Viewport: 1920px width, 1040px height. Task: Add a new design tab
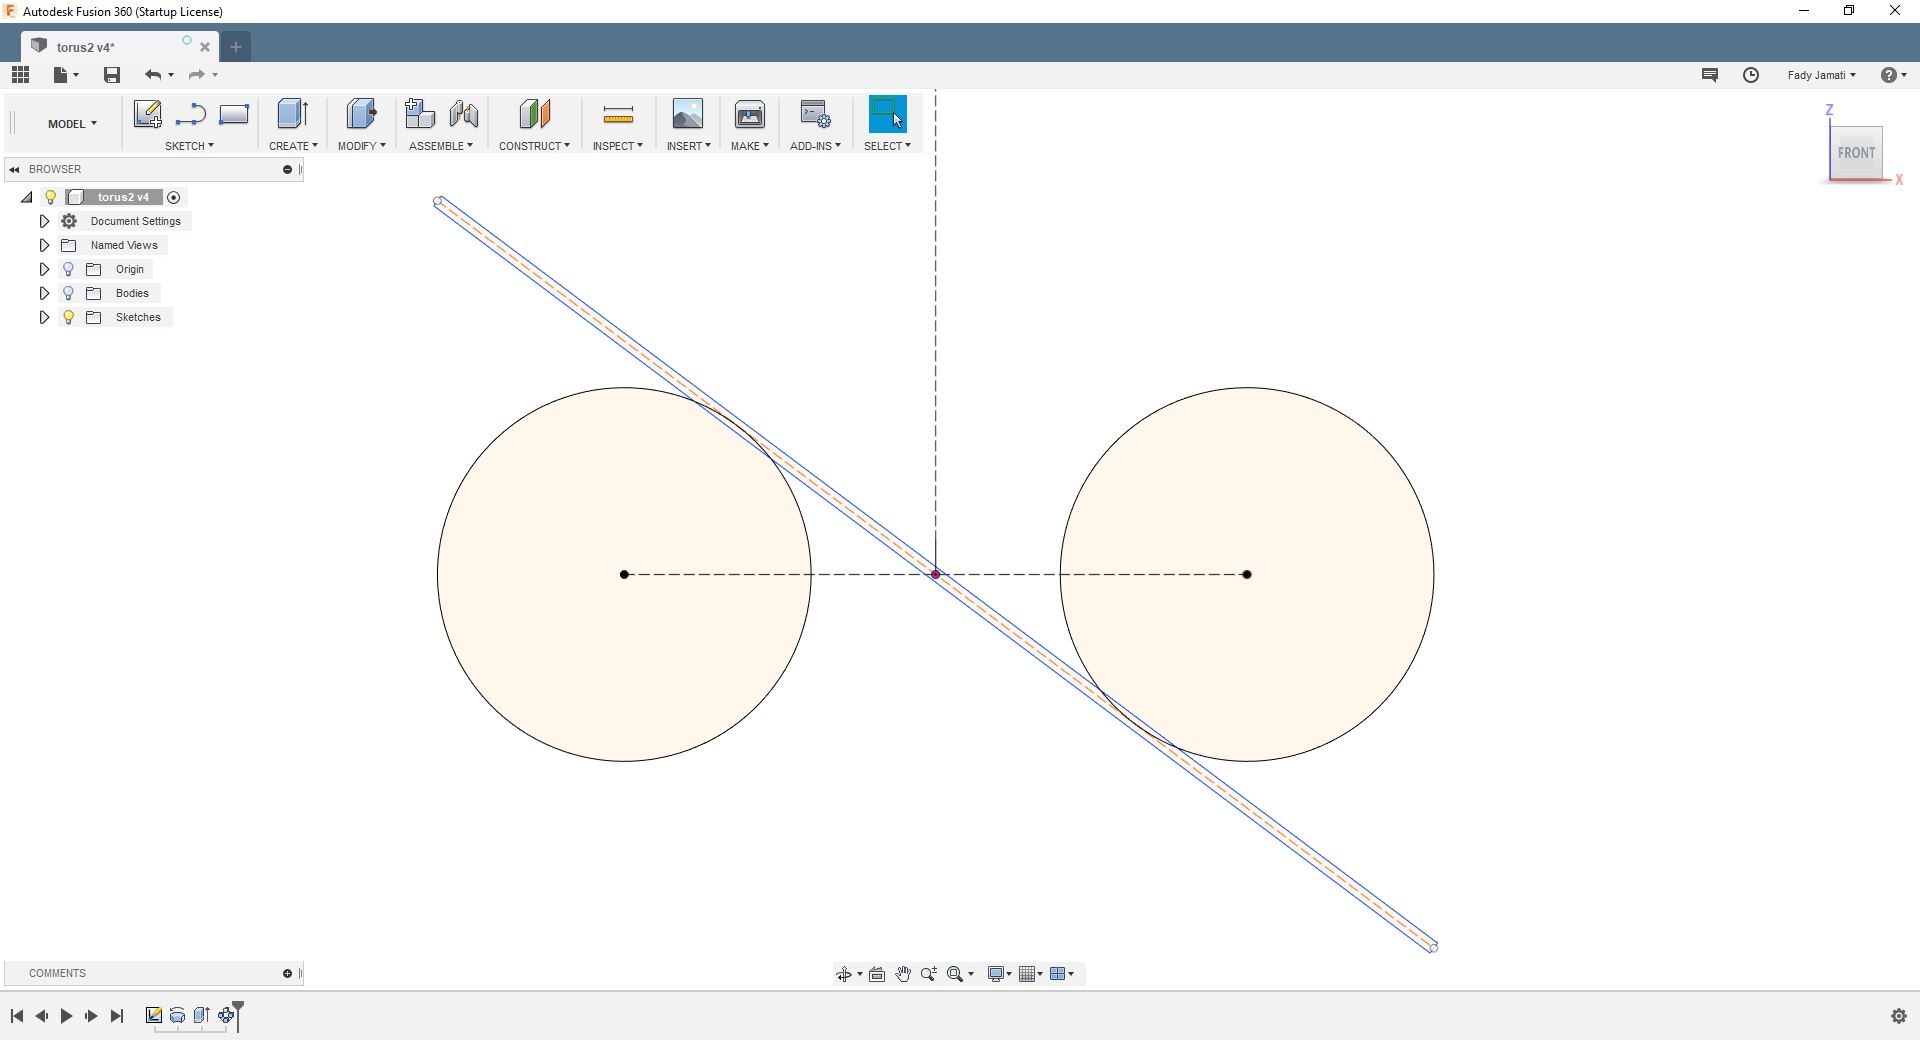click(x=236, y=47)
